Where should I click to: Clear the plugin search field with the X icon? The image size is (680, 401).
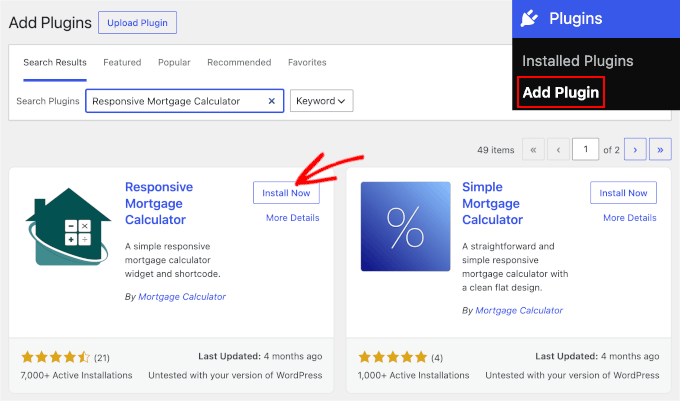pos(271,101)
